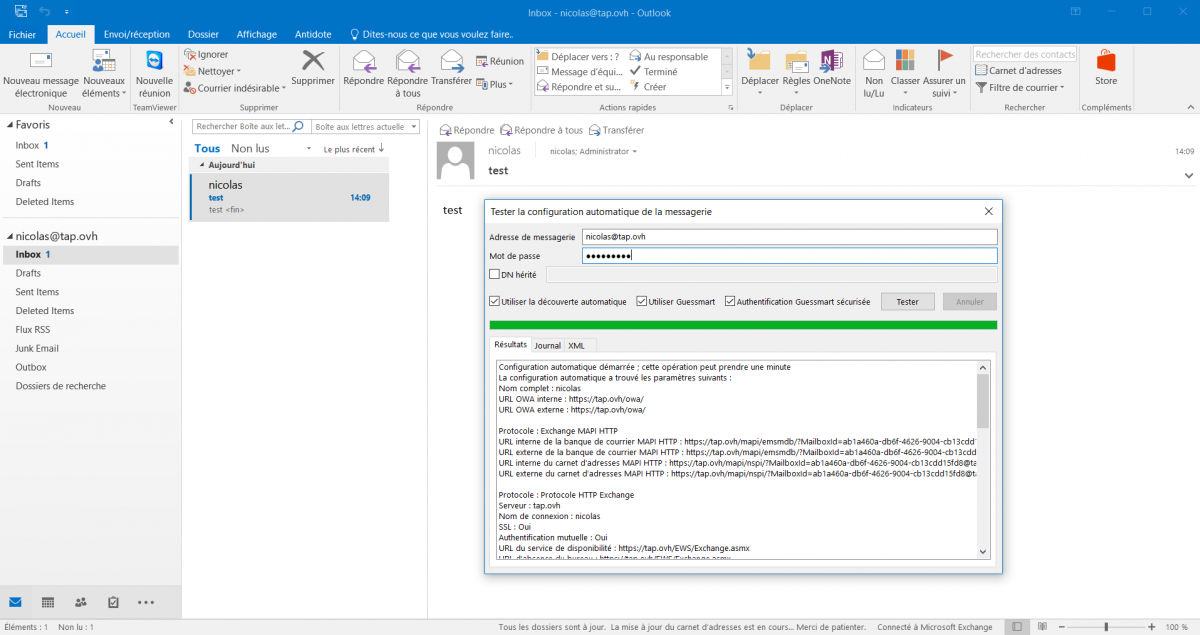The height and width of the screenshot is (635, 1200).
Task: Open the Nouveaux éléments menu
Action: coord(104,73)
